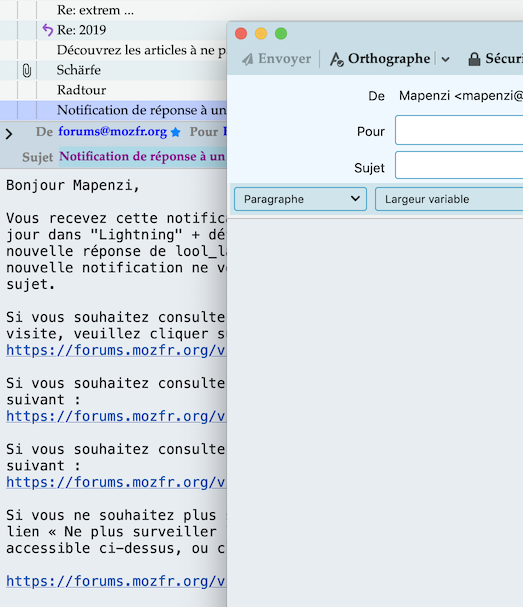The height and width of the screenshot is (607, 523).
Task: Click the green fullscreen button of compose window
Action: 281,34
